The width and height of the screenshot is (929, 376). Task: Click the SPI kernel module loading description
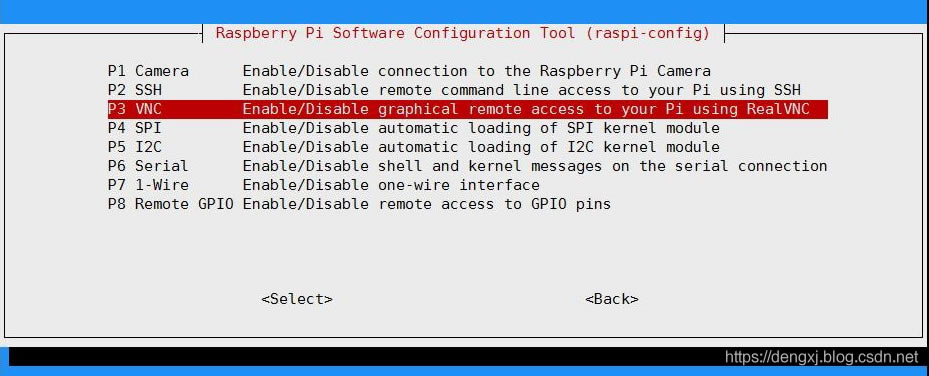coord(481,128)
